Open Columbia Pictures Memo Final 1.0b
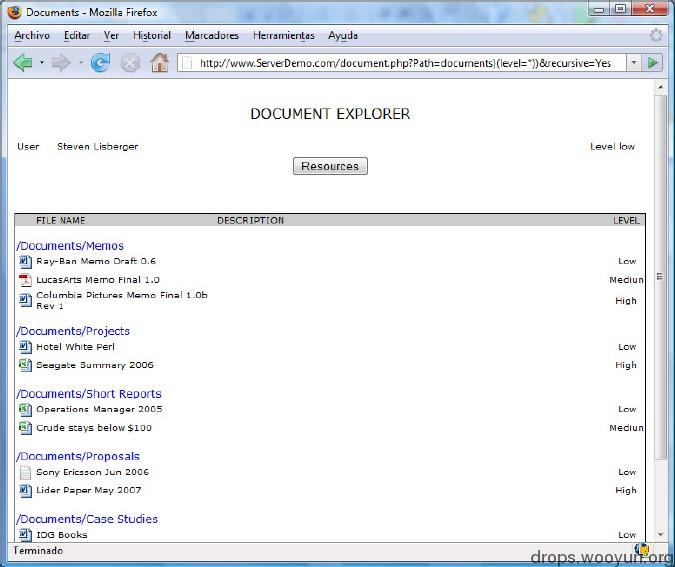Screen dimensions: 675x567 (x=122, y=300)
